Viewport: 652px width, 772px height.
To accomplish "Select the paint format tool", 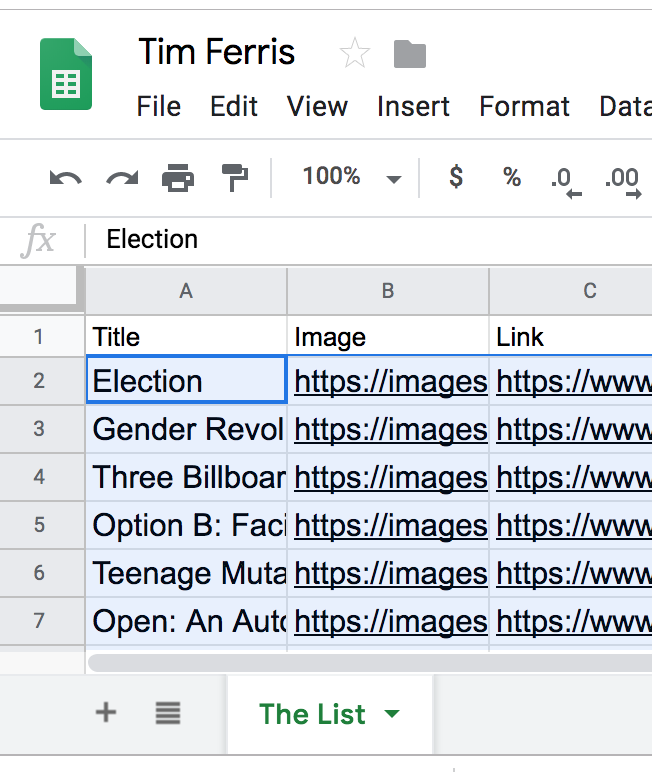I will (x=235, y=179).
